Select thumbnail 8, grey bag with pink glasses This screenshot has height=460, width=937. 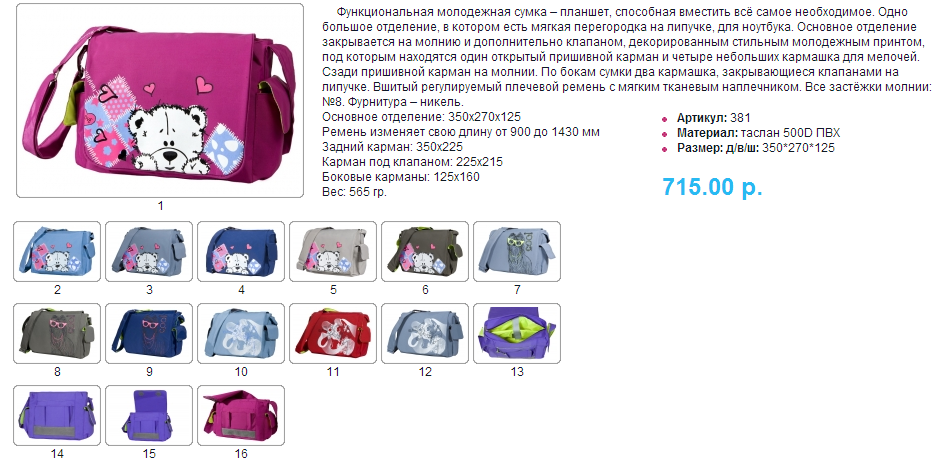point(57,333)
